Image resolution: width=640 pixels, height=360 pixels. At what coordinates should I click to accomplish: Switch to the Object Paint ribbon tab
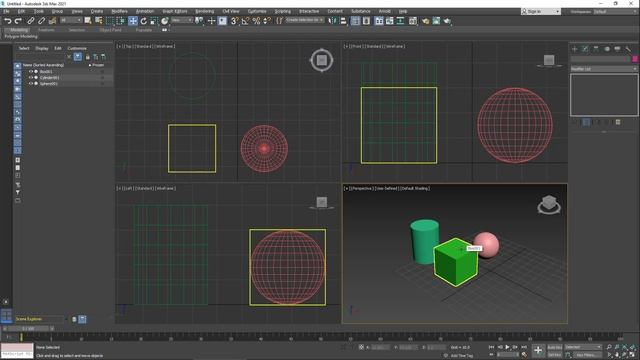tap(110, 30)
